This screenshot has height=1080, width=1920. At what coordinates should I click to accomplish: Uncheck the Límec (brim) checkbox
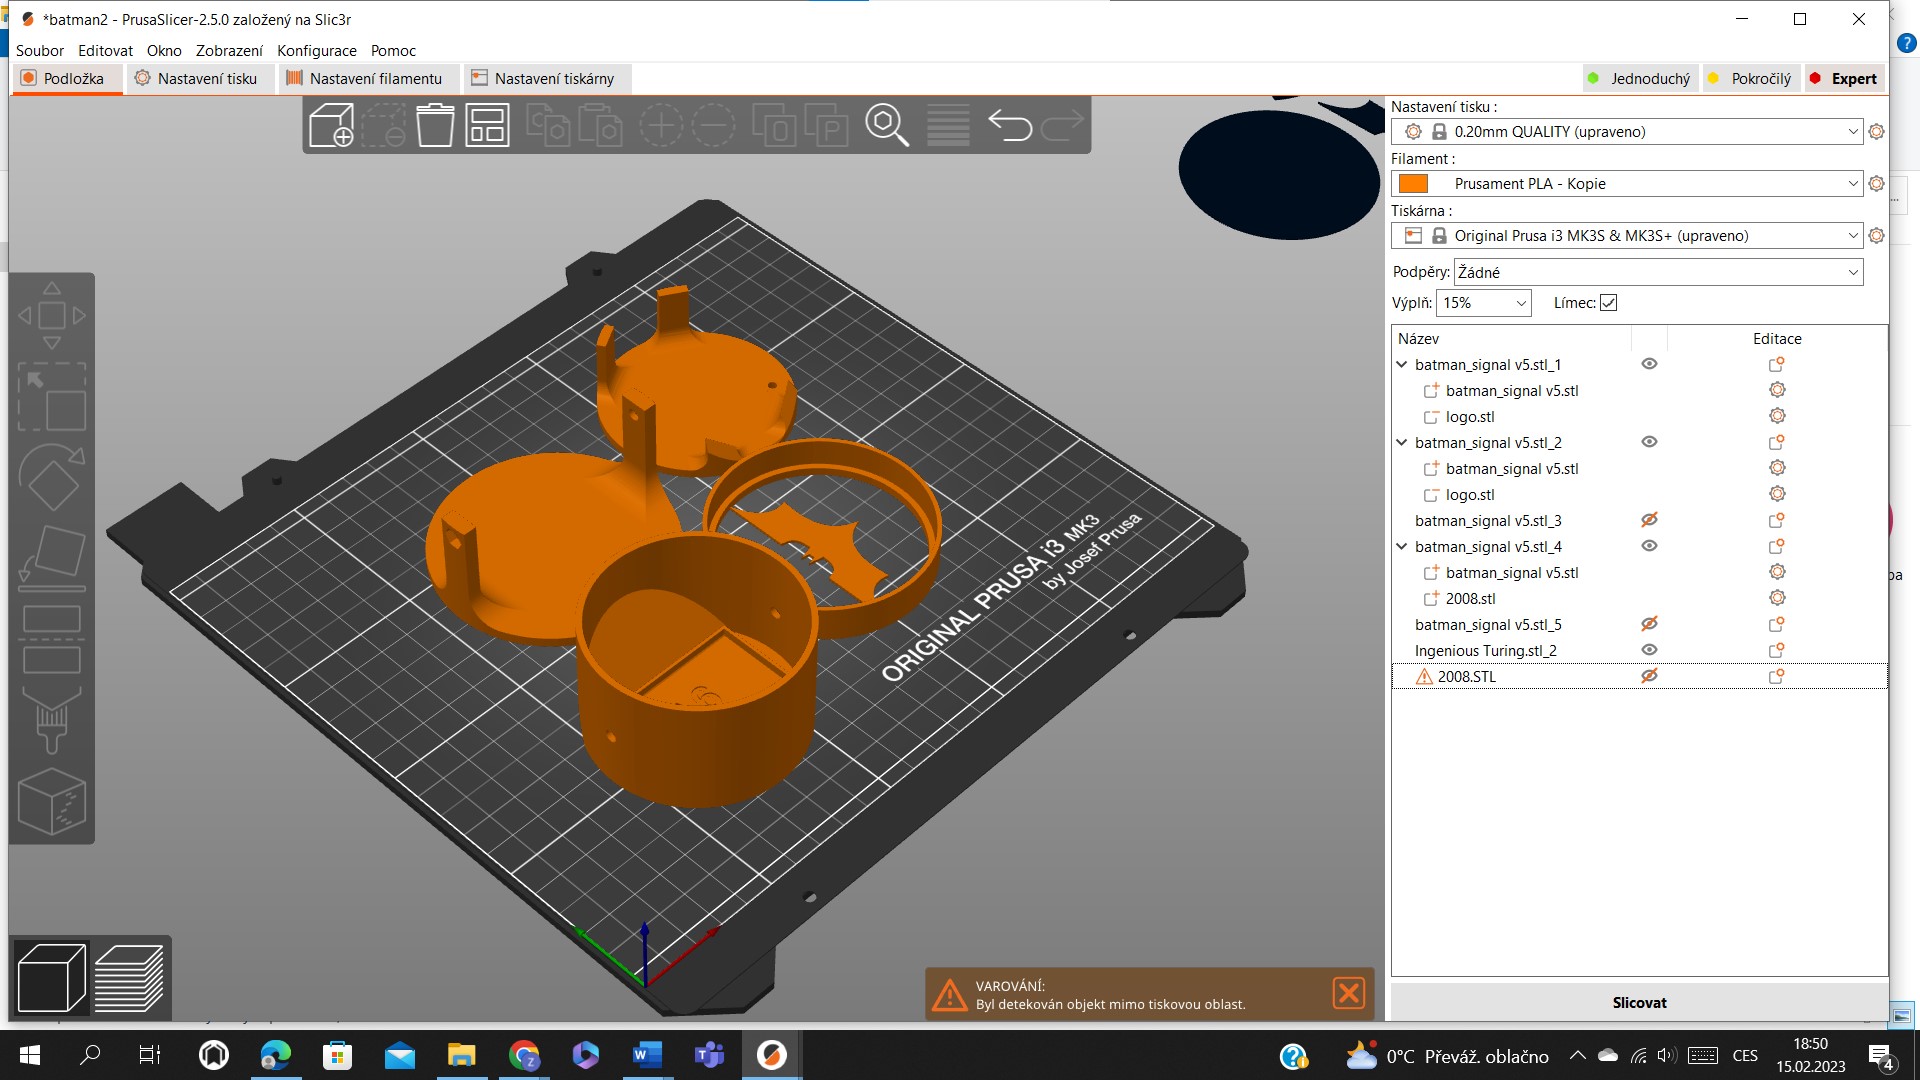pos(1608,303)
